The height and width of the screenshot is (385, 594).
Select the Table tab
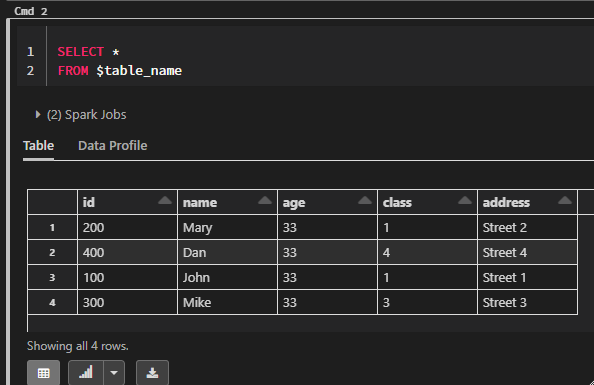(38, 146)
